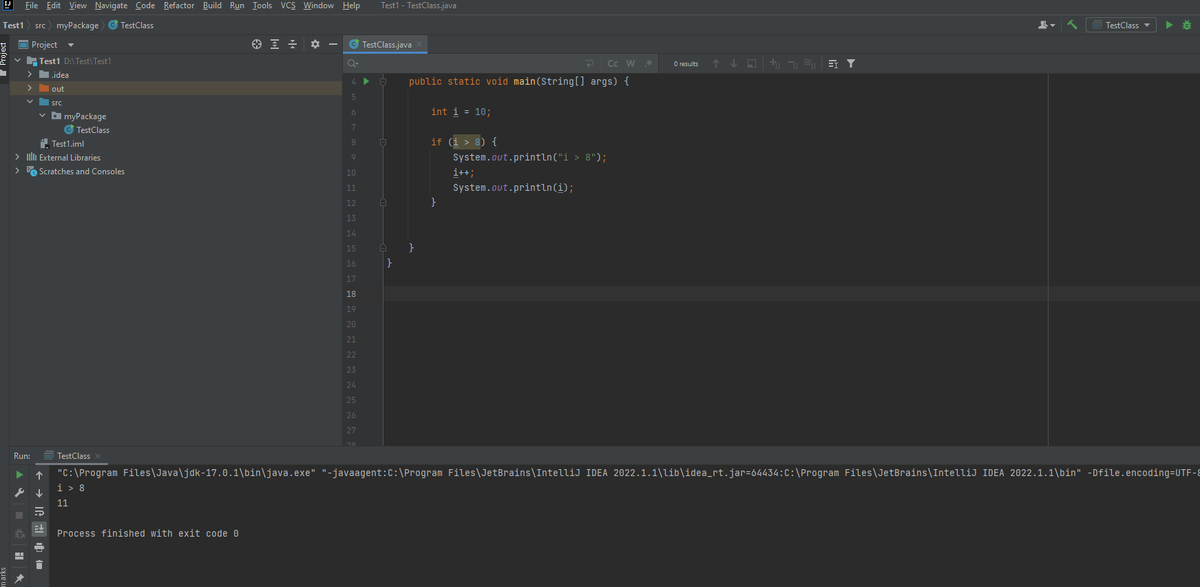
Task: Click the run gutter arrow beside main method
Action: (x=366, y=81)
